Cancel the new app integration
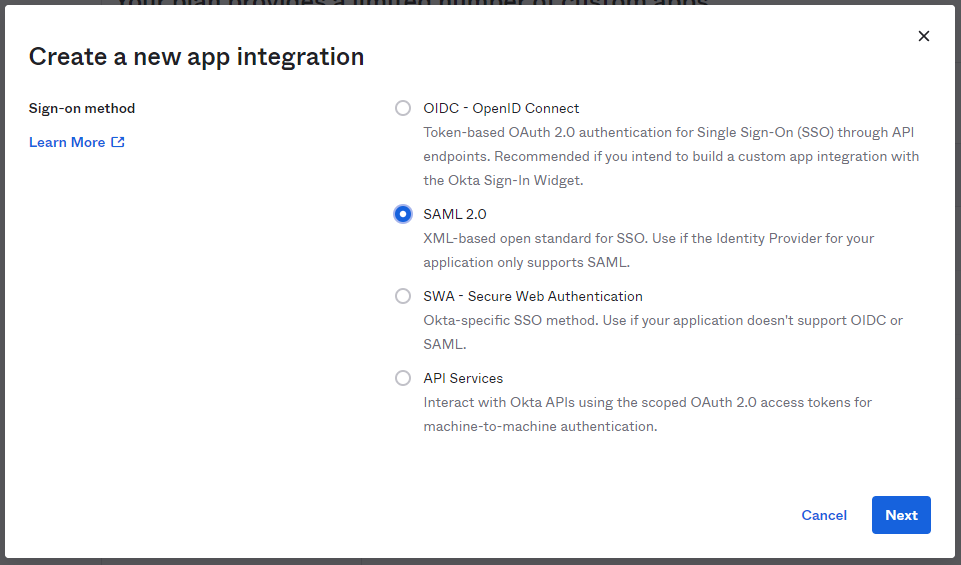The height and width of the screenshot is (565, 961). (824, 515)
